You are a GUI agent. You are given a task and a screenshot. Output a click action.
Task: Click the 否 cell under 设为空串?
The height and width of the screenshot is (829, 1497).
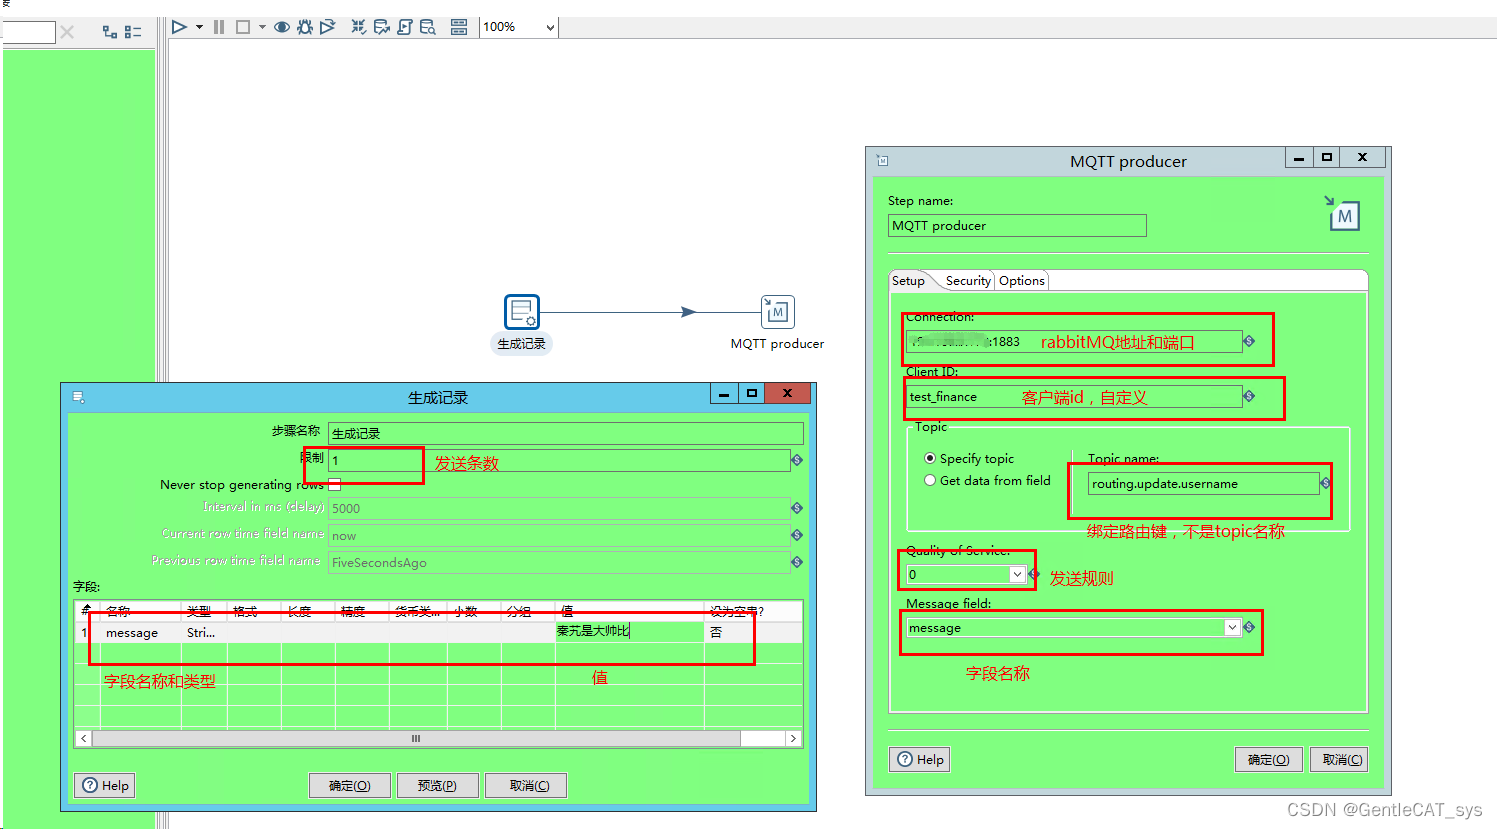point(753,632)
